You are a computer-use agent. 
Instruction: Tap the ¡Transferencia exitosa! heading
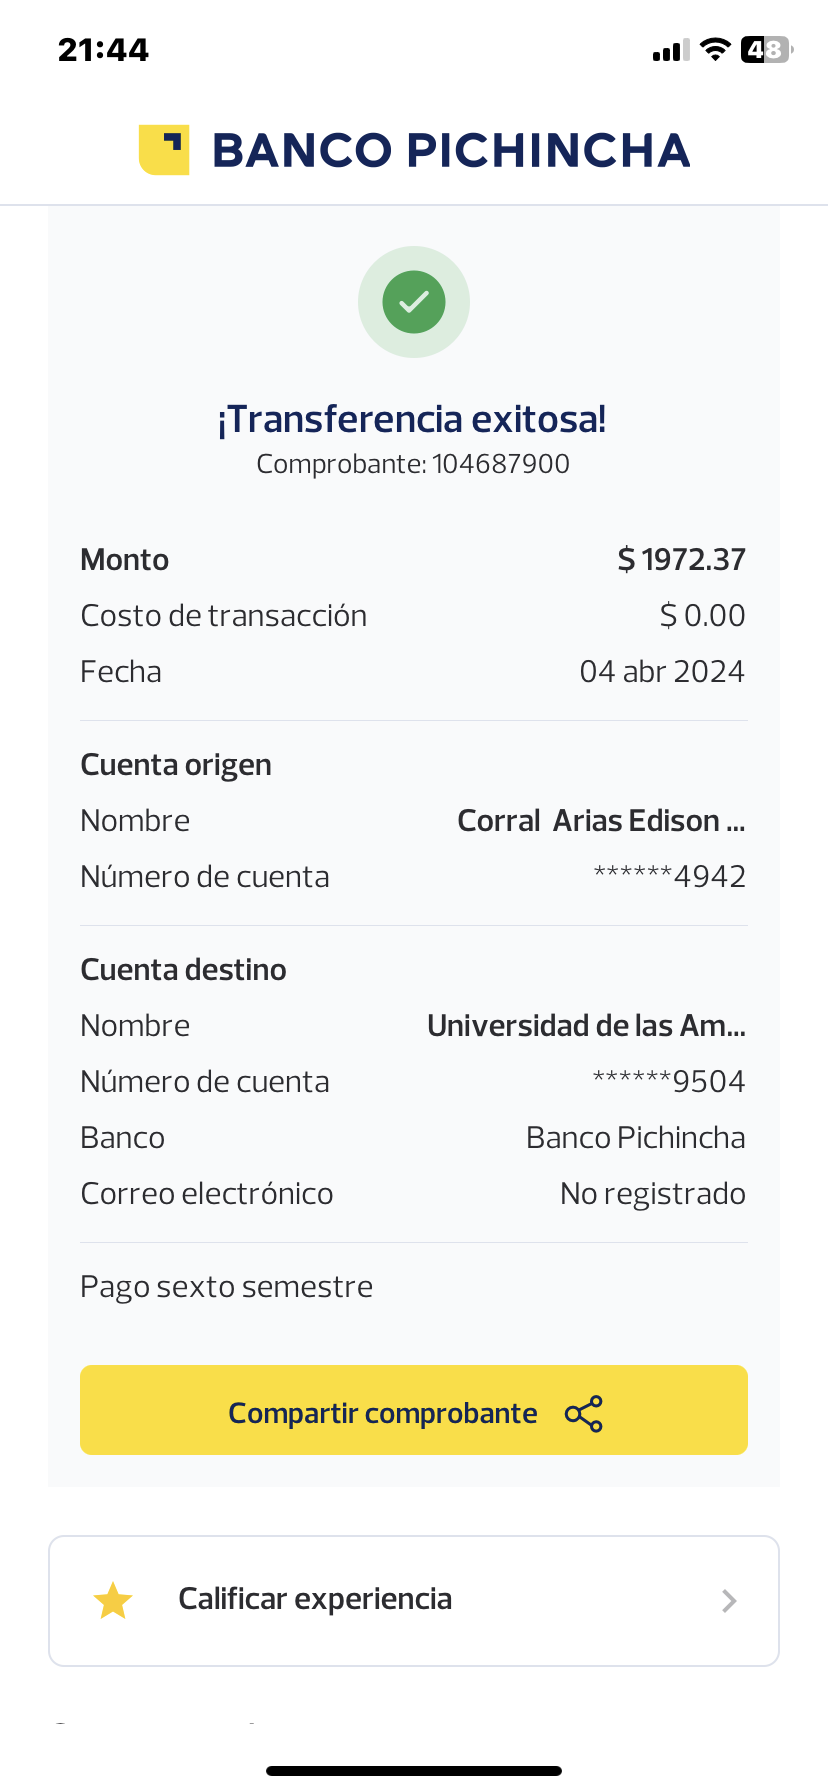click(412, 419)
